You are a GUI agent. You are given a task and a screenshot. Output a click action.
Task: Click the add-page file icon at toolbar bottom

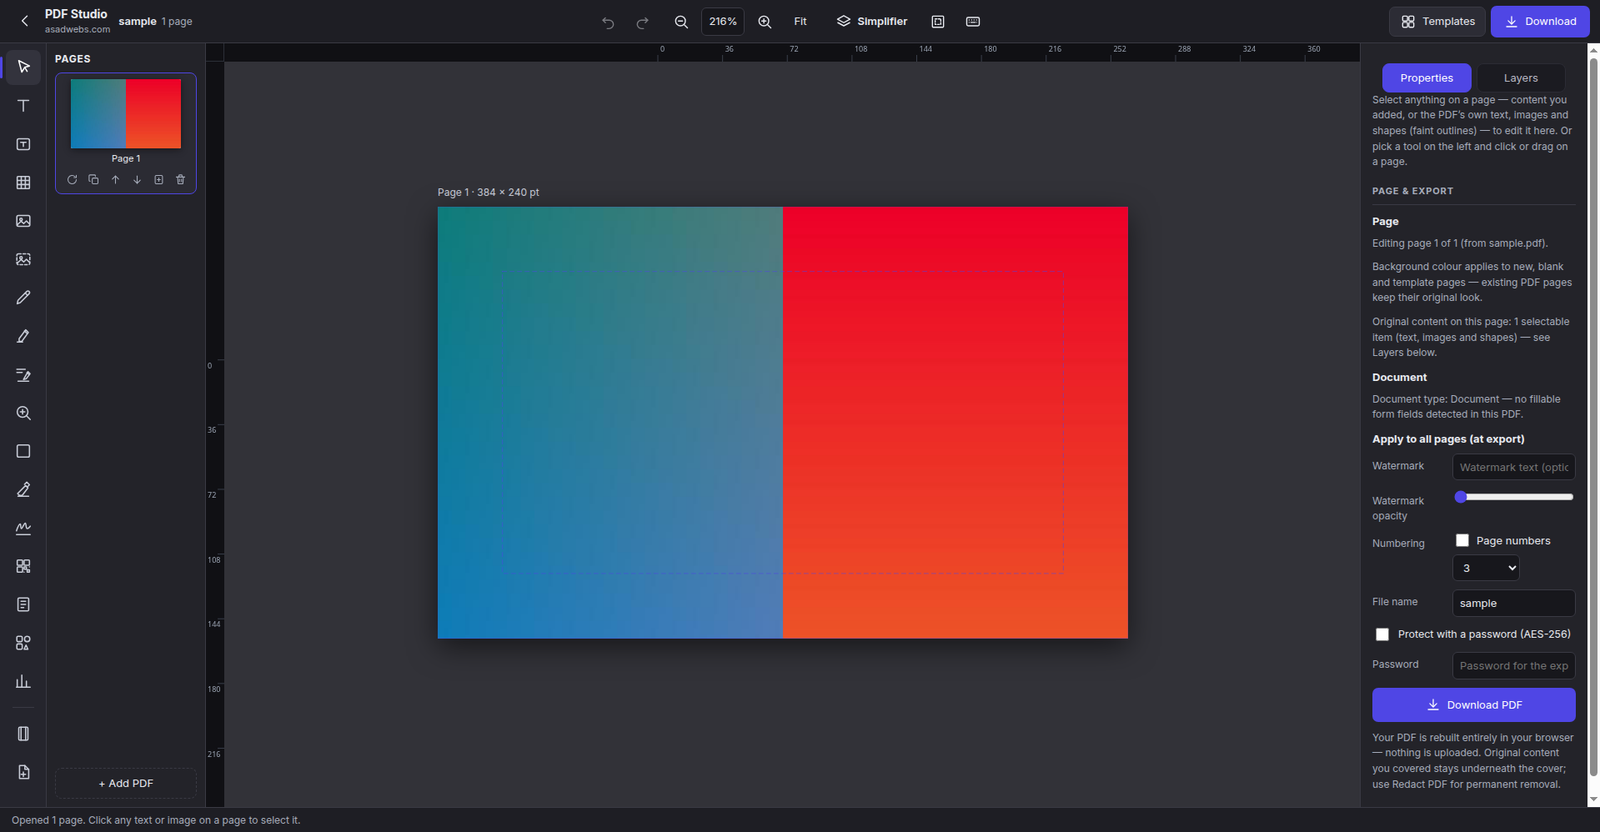[23, 772]
